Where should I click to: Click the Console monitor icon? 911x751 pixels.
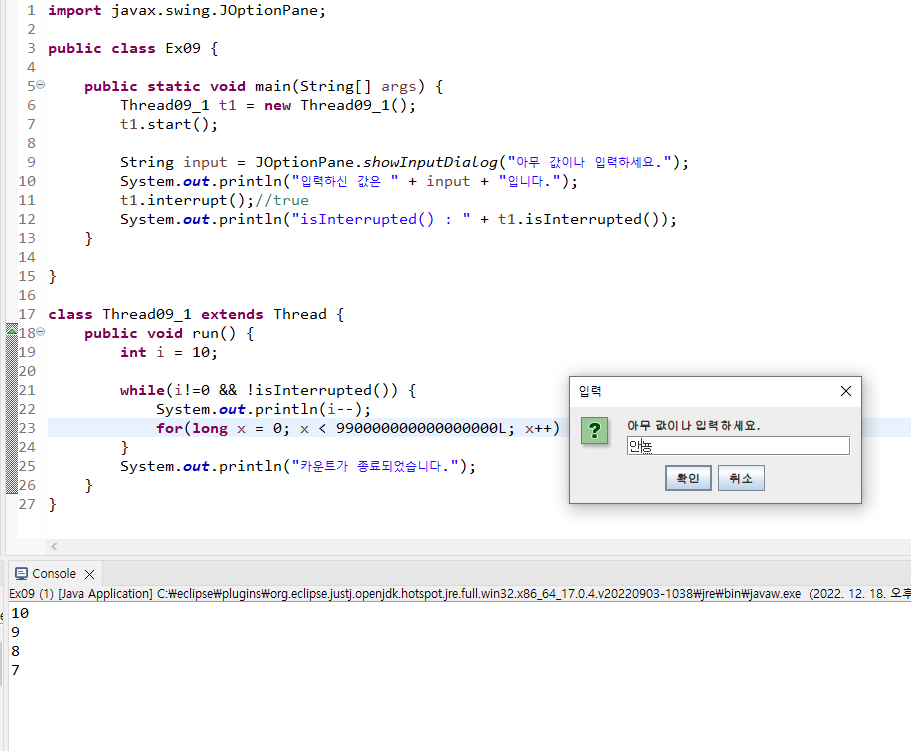(x=21, y=574)
